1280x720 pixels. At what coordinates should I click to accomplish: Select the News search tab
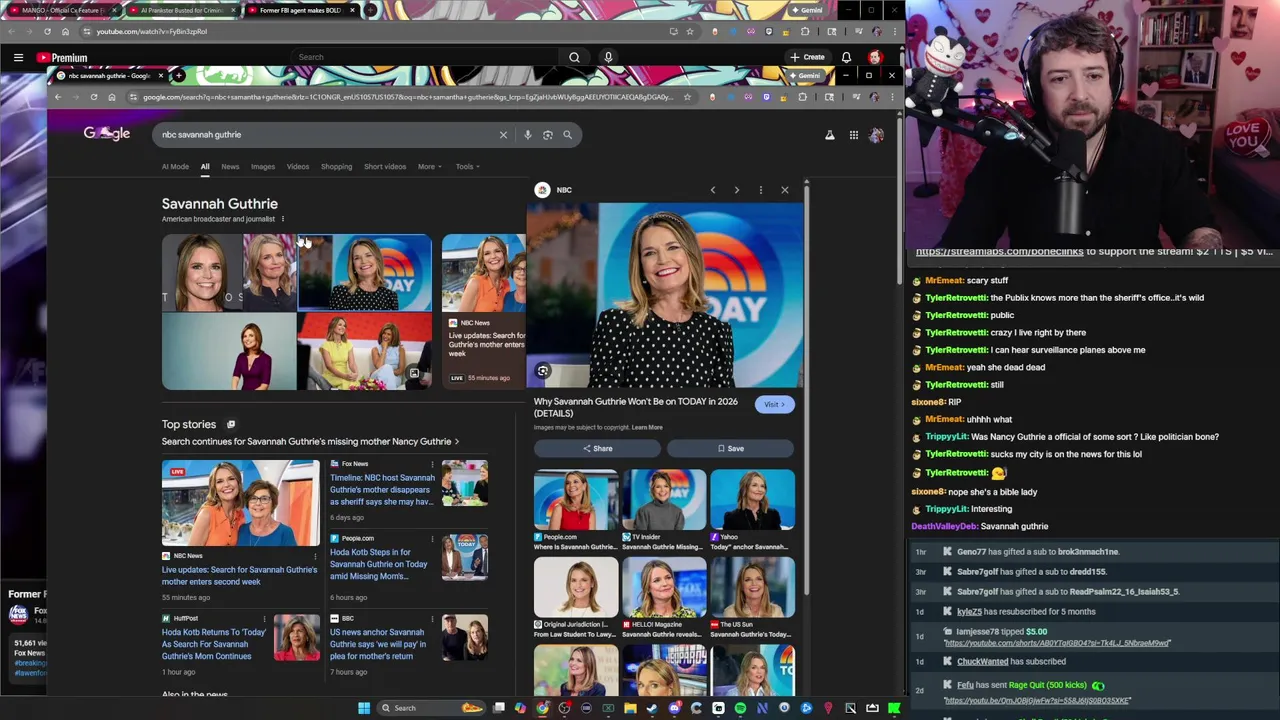230,167
